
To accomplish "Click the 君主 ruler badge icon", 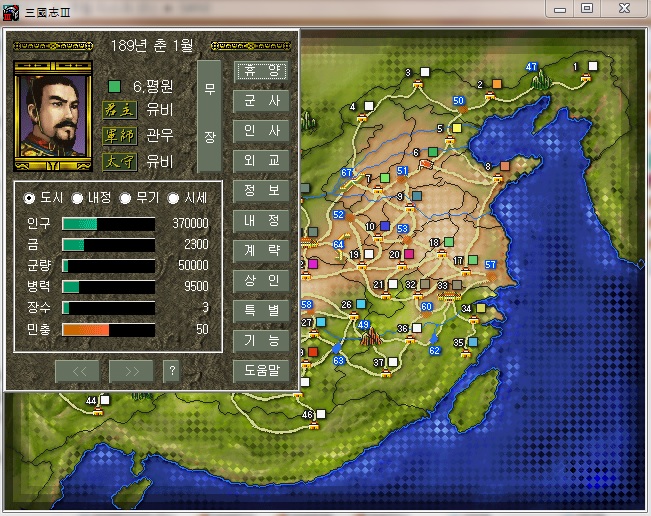I will (x=120, y=110).
